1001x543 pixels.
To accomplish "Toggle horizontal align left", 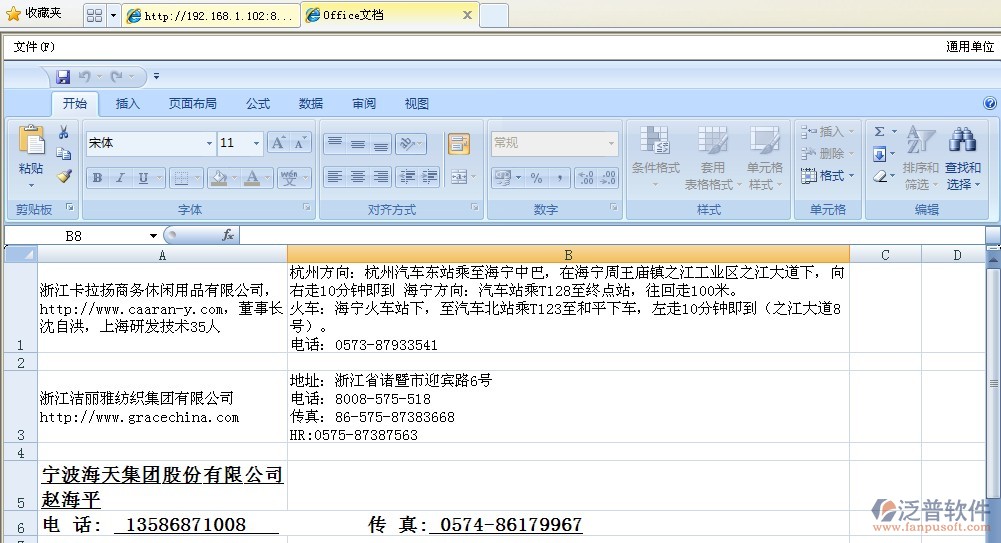I will (335, 177).
